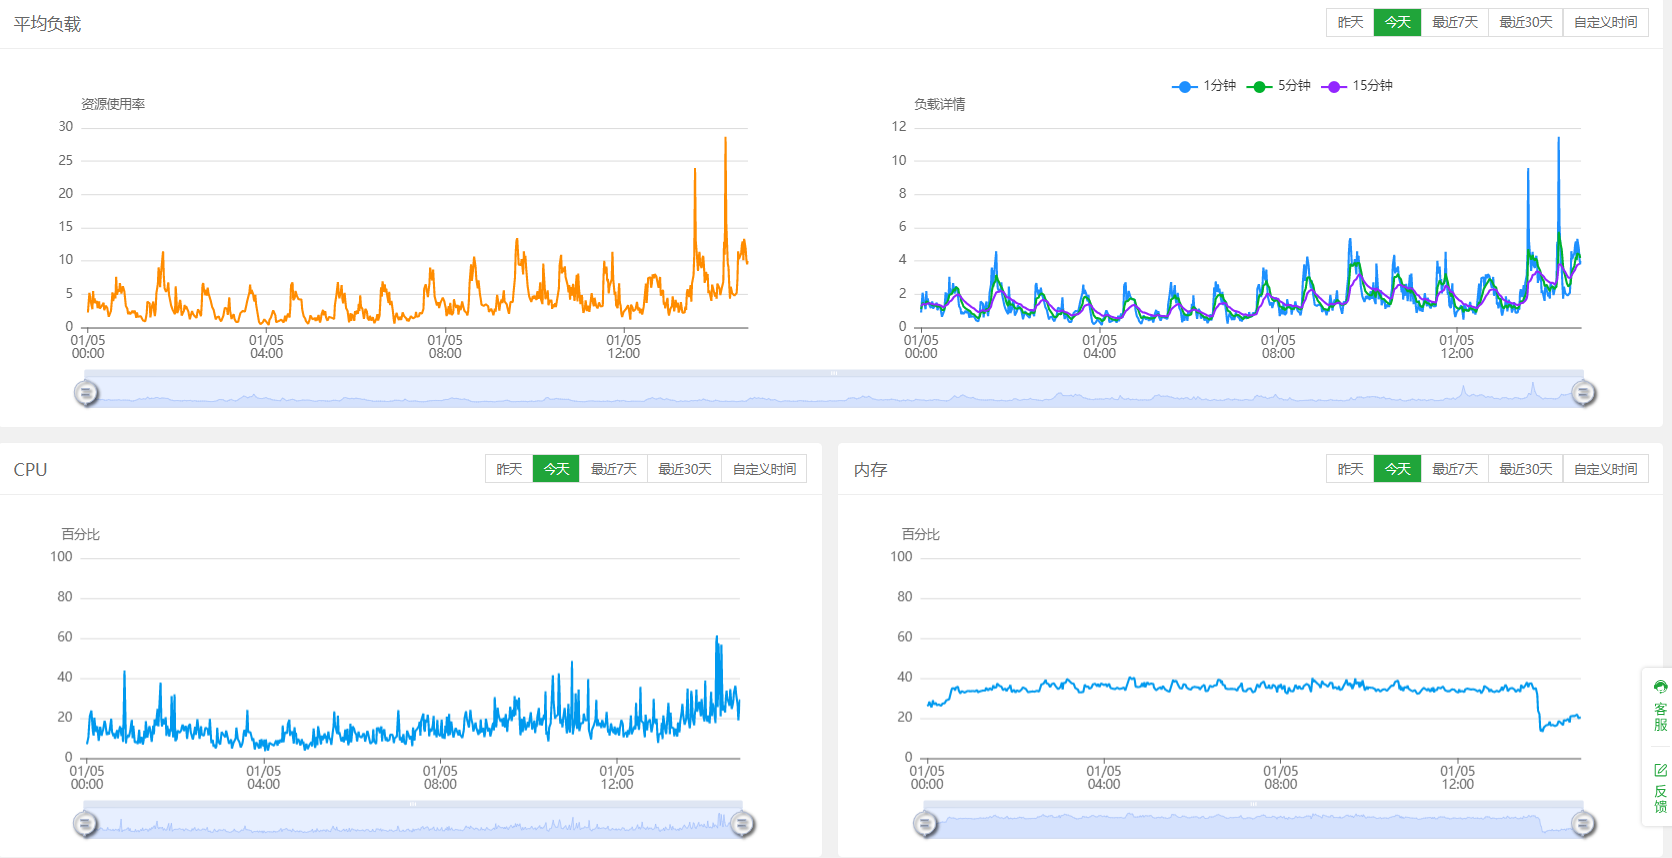1672x858 pixels.
Task: Switch 内存 panel to 最近30天
Action: 1525,469
